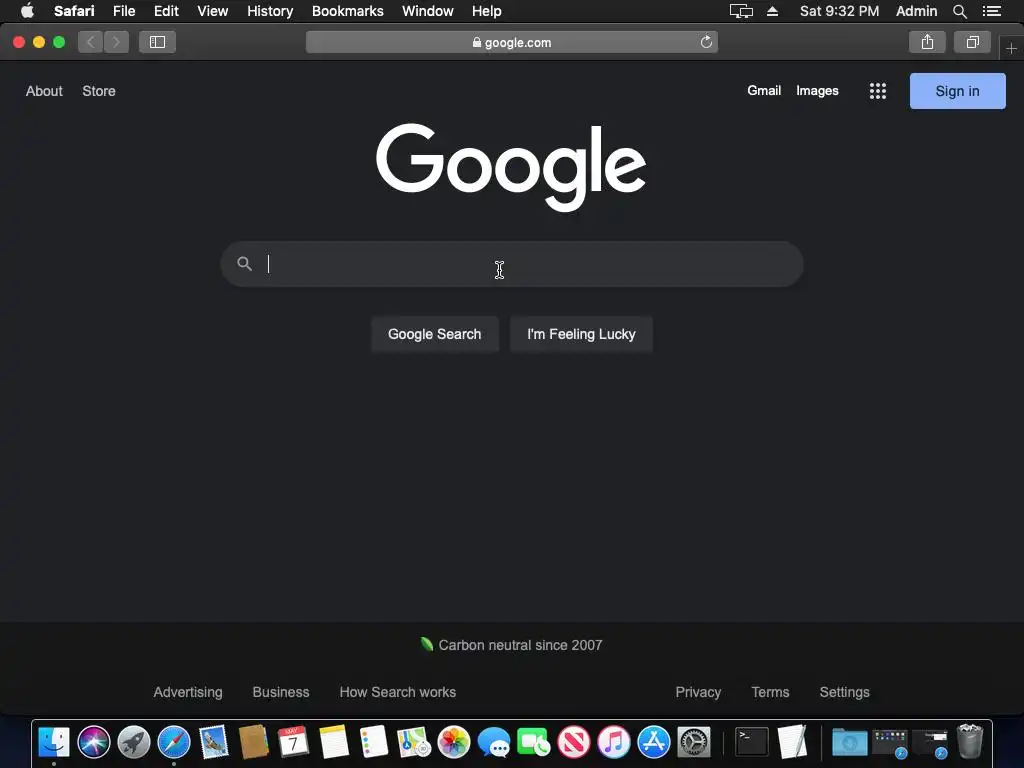Open Notification Center in menu bar

pos(991,11)
